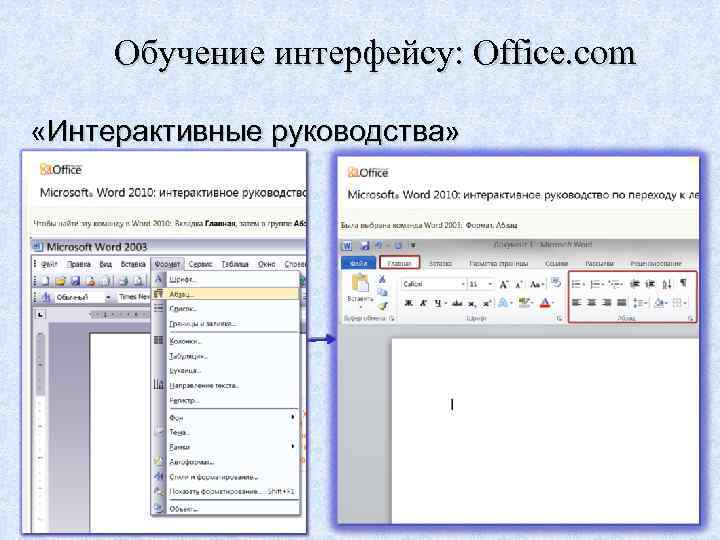The width and height of the screenshot is (720, 540).
Task: Toggle Subscript x₂ in ribbon
Action: [472, 304]
